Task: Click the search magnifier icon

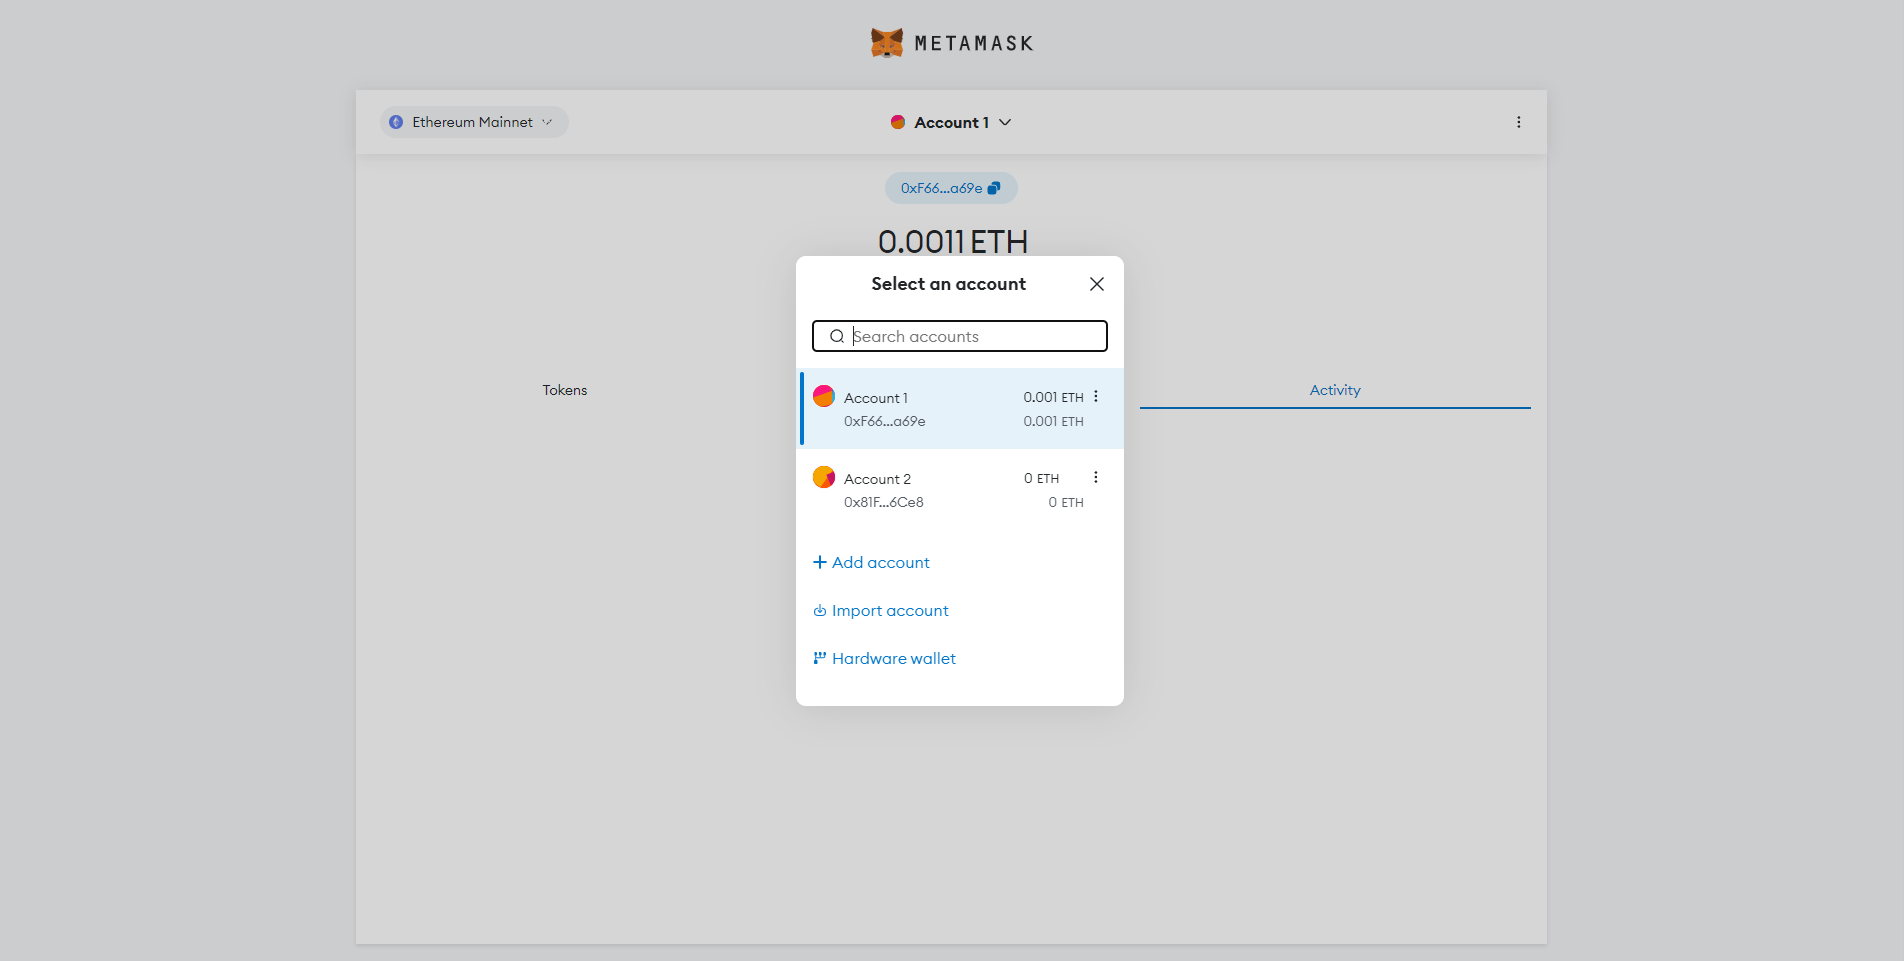Action: 837,336
